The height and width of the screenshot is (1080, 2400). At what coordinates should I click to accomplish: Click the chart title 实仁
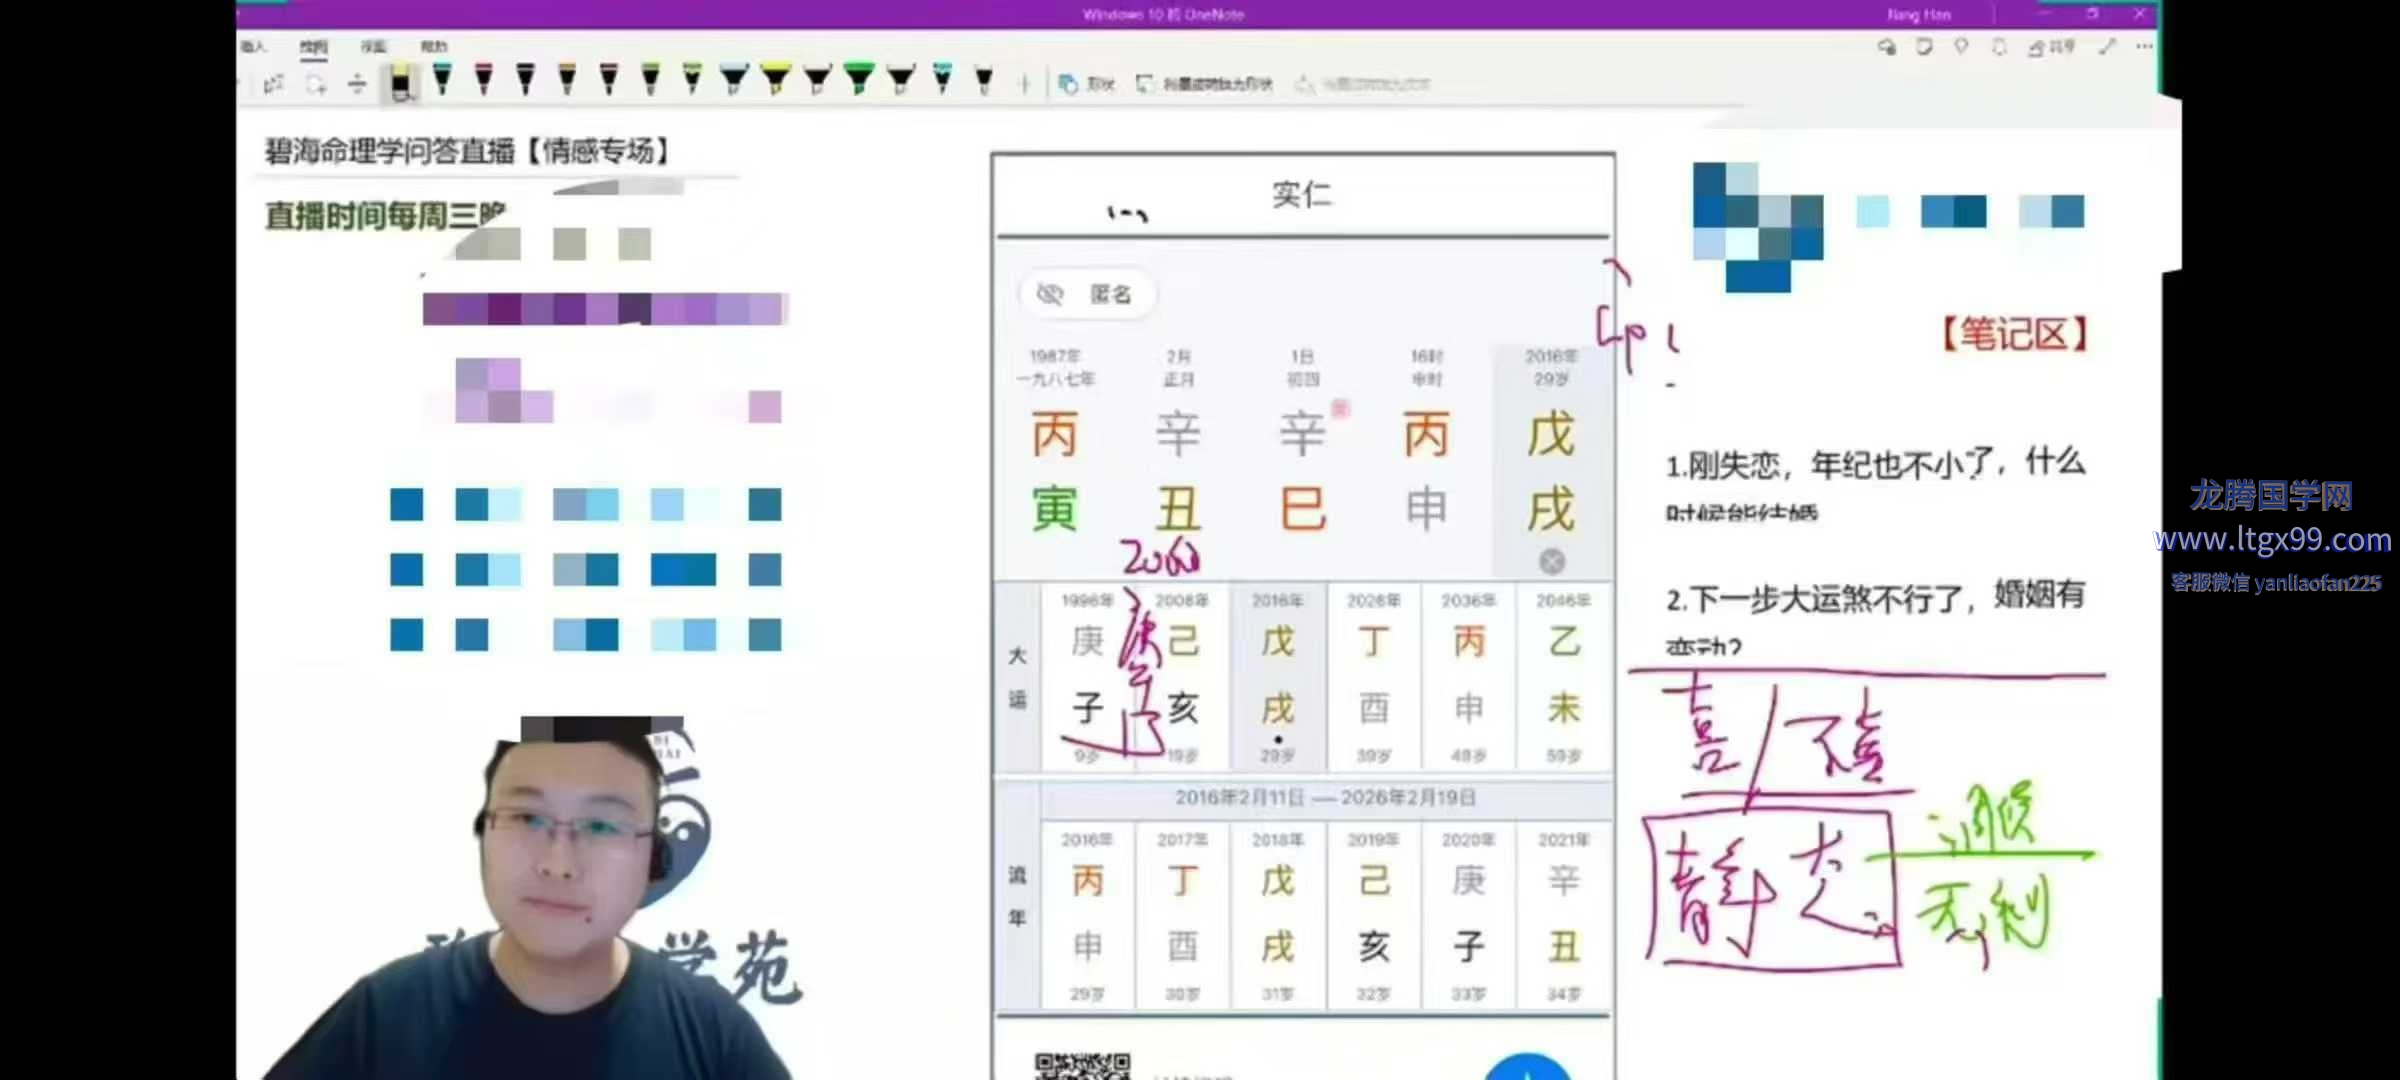click(1302, 194)
